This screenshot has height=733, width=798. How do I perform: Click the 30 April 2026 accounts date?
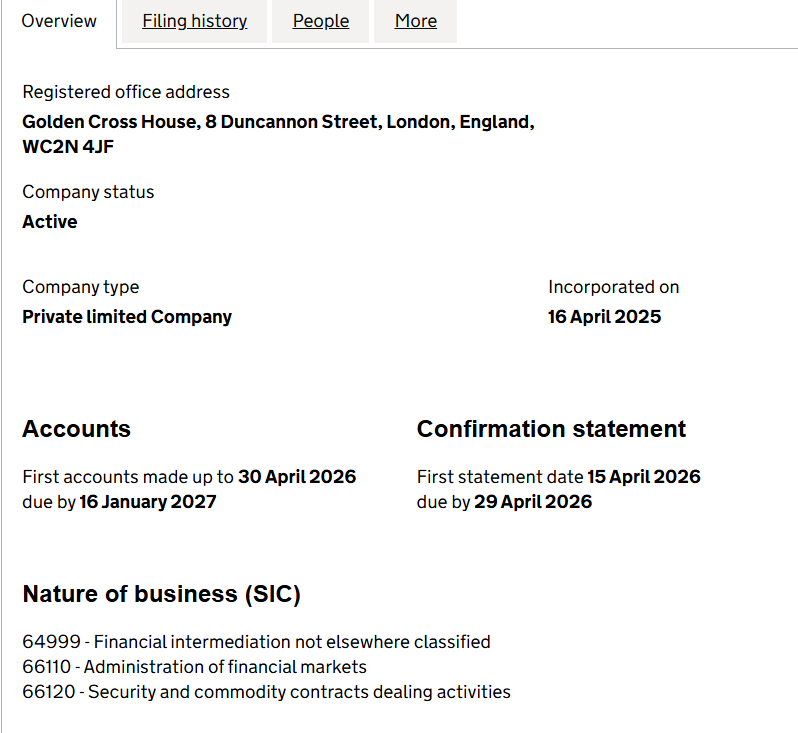[297, 477]
